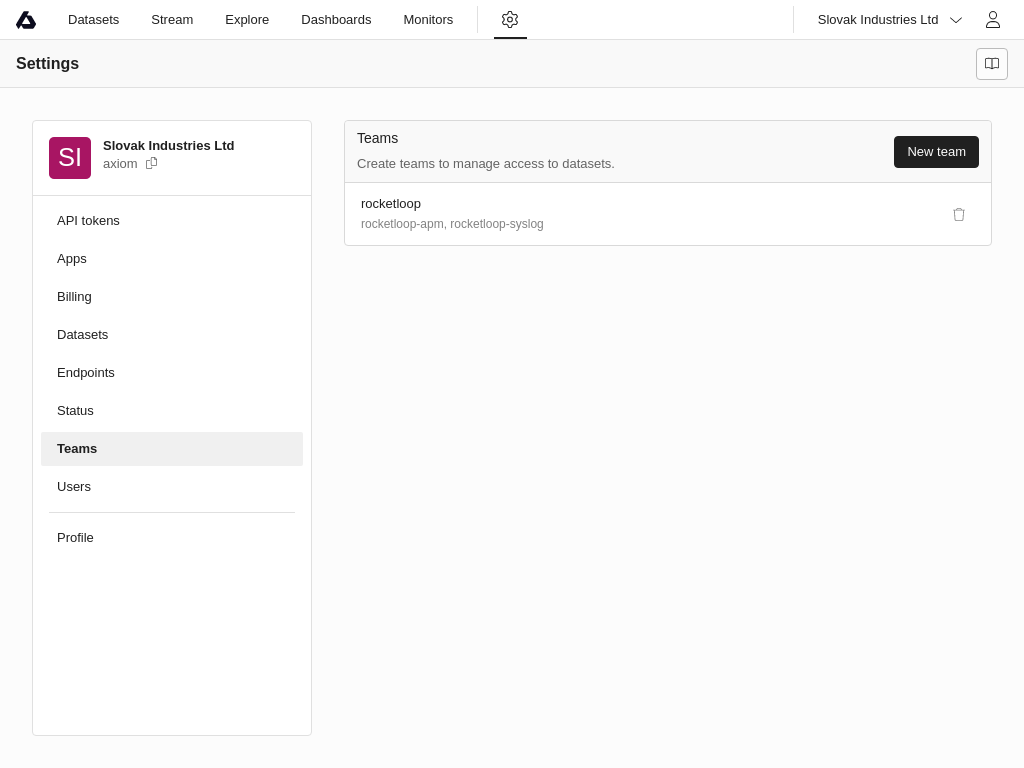Image resolution: width=1024 pixels, height=768 pixels.
Task: Create a new team
Action: pos(935,152)
